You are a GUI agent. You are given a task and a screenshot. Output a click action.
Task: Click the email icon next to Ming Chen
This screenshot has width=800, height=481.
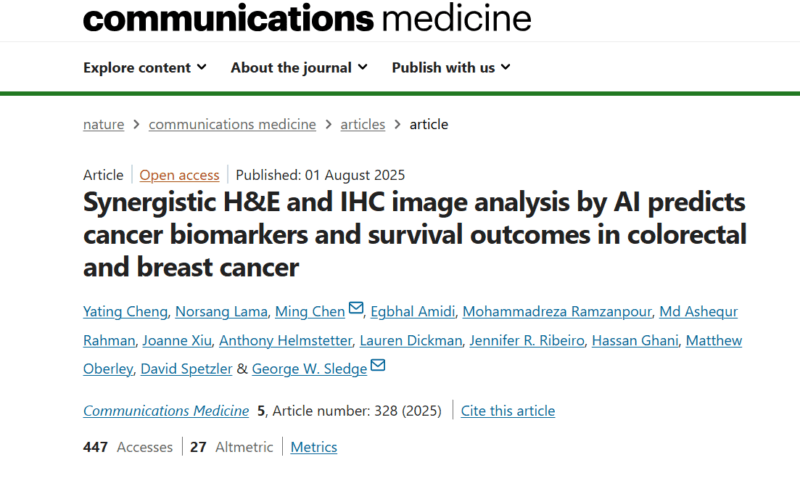click(x=356, y=308)
